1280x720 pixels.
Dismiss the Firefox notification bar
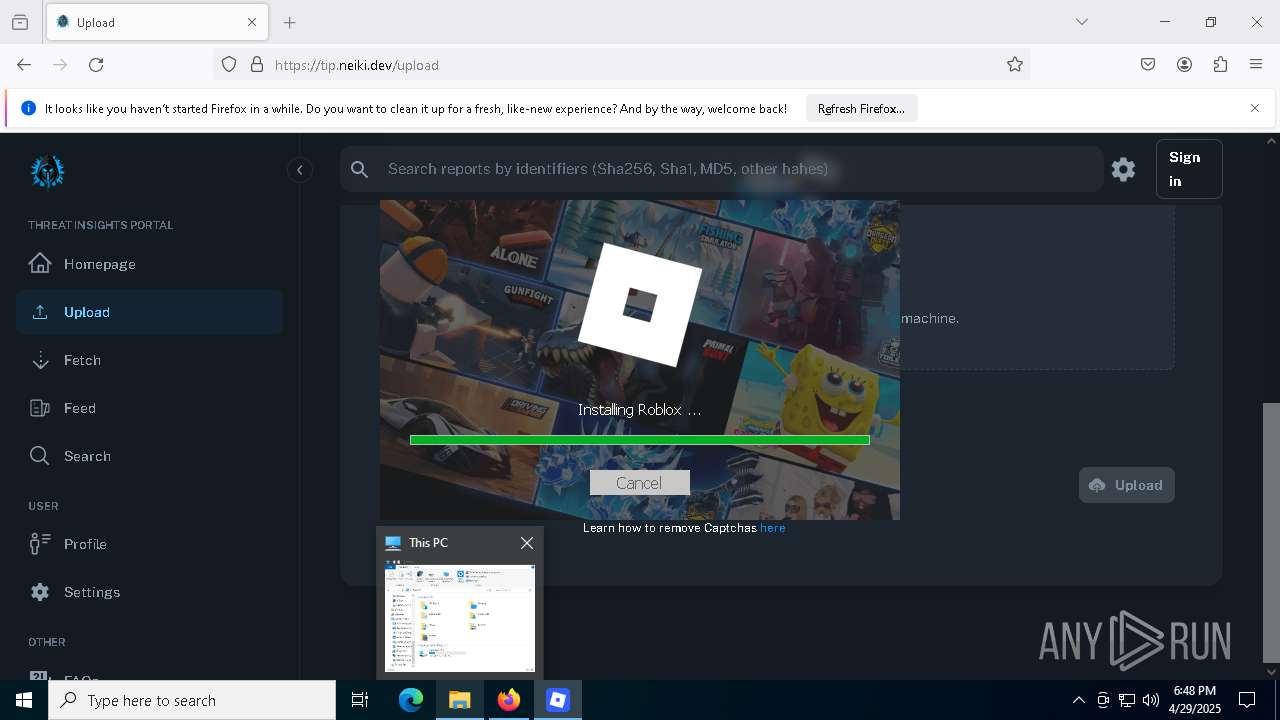[1254, 108]
